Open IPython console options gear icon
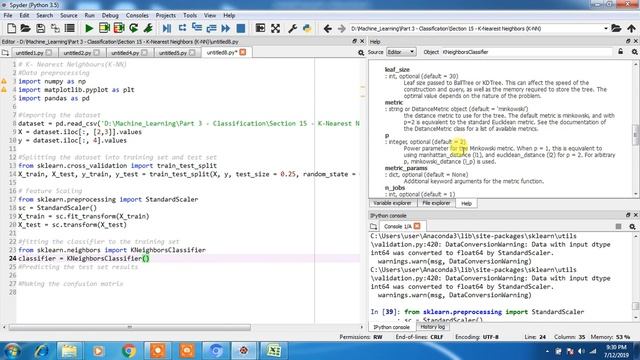Viewport: 640px width, 360px height. 632,226
